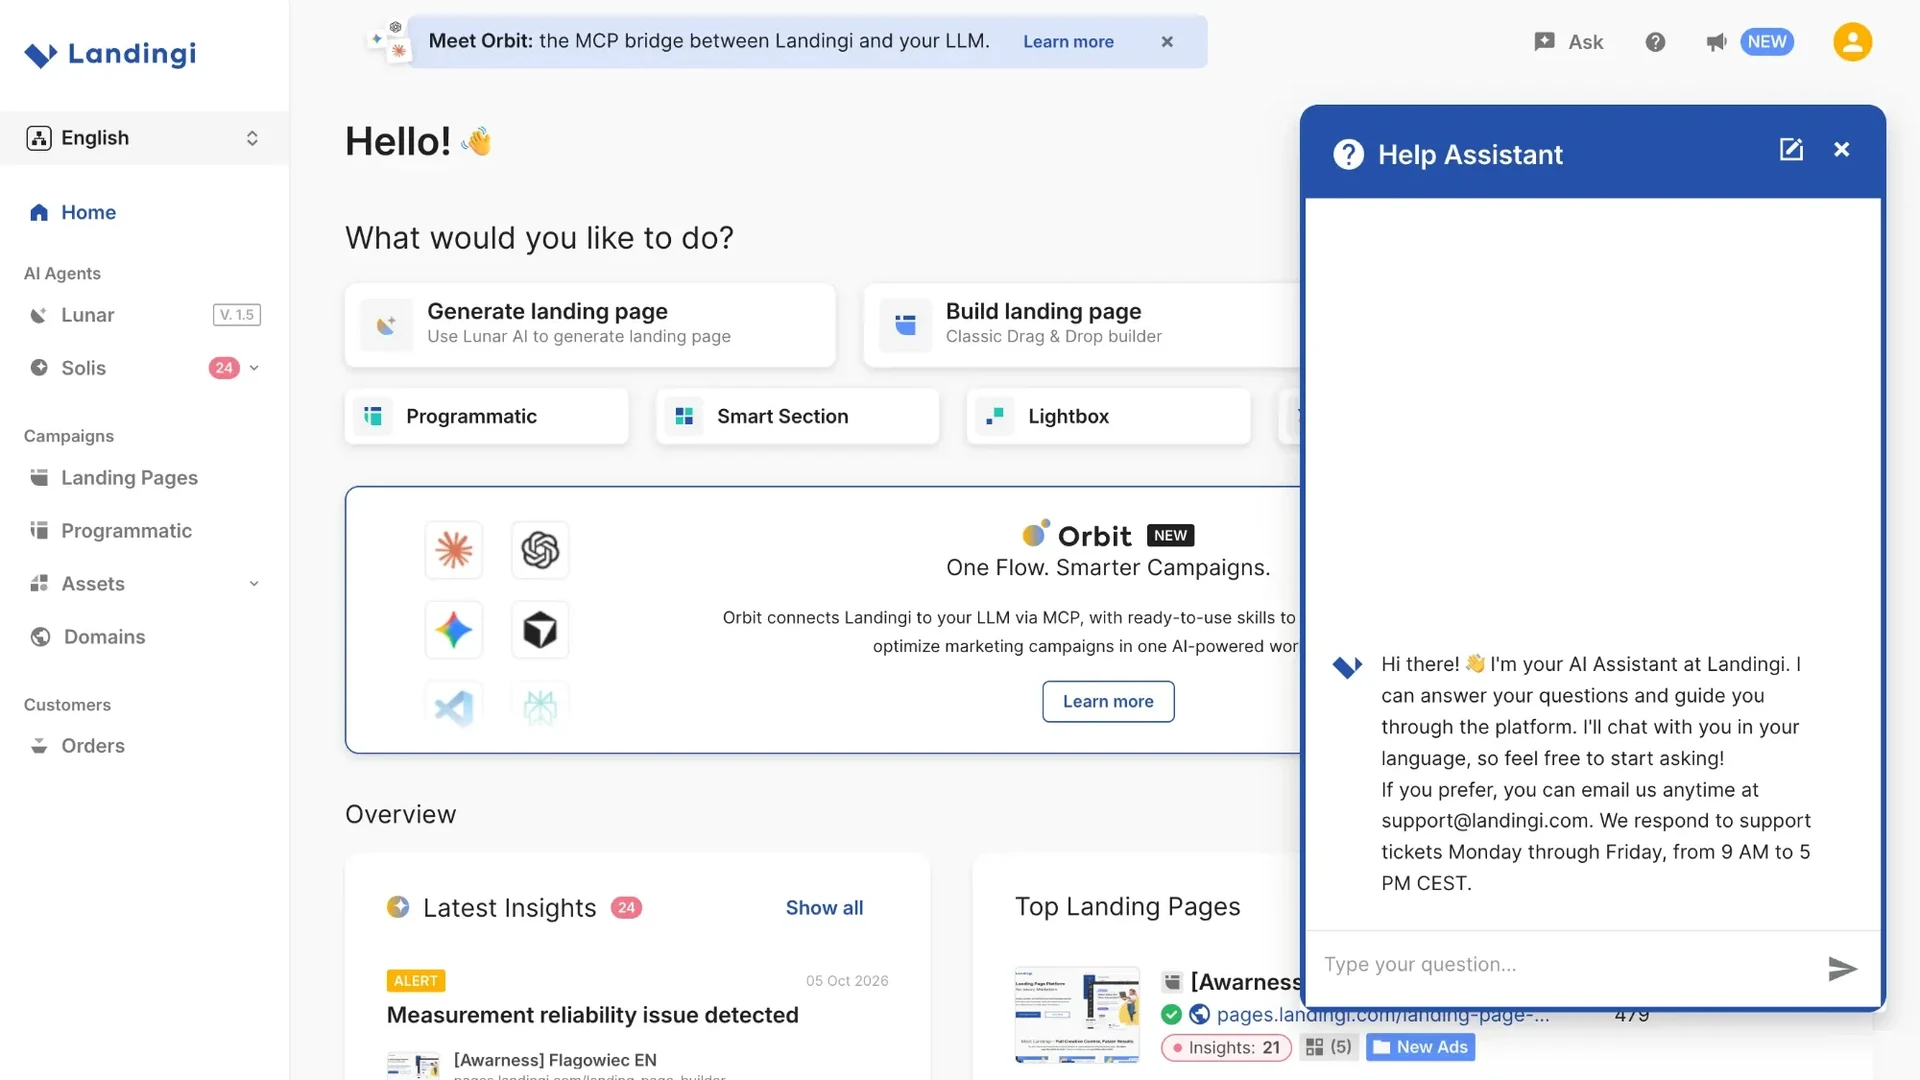Image resolution: width=1920 pixels, height=1080 pixels.
Task: Click the 05 Oct 2026 date
Action: point(847,981)
